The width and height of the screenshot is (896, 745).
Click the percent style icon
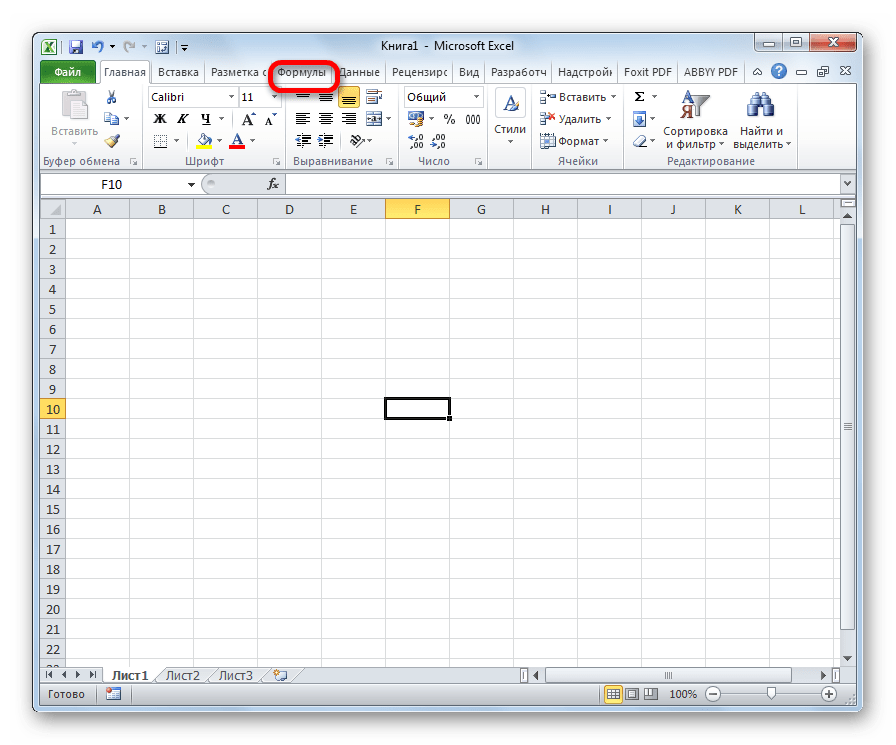pos(449,119)
